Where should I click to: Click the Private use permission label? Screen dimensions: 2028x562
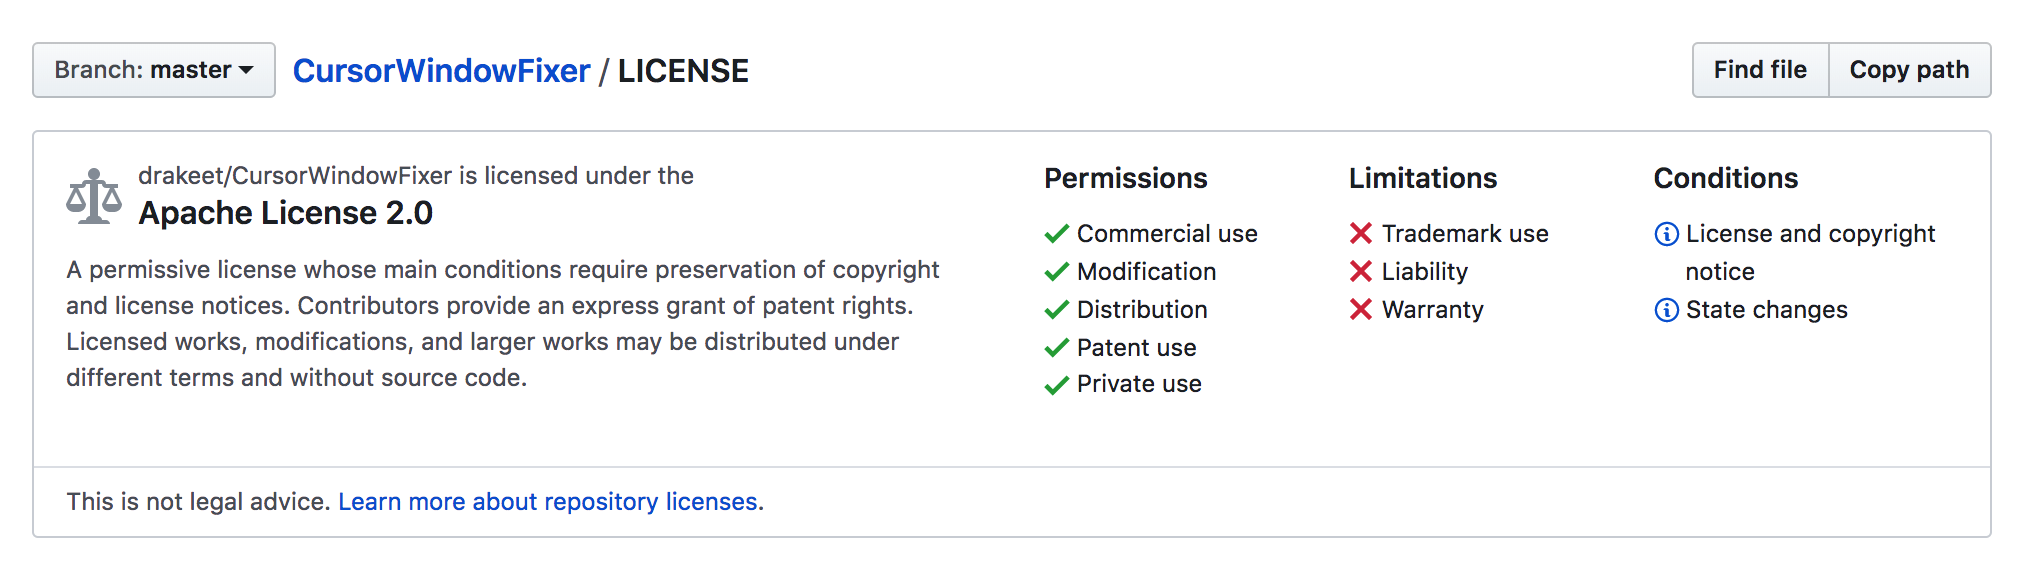pyautogui.click(x=1139, y=384)
